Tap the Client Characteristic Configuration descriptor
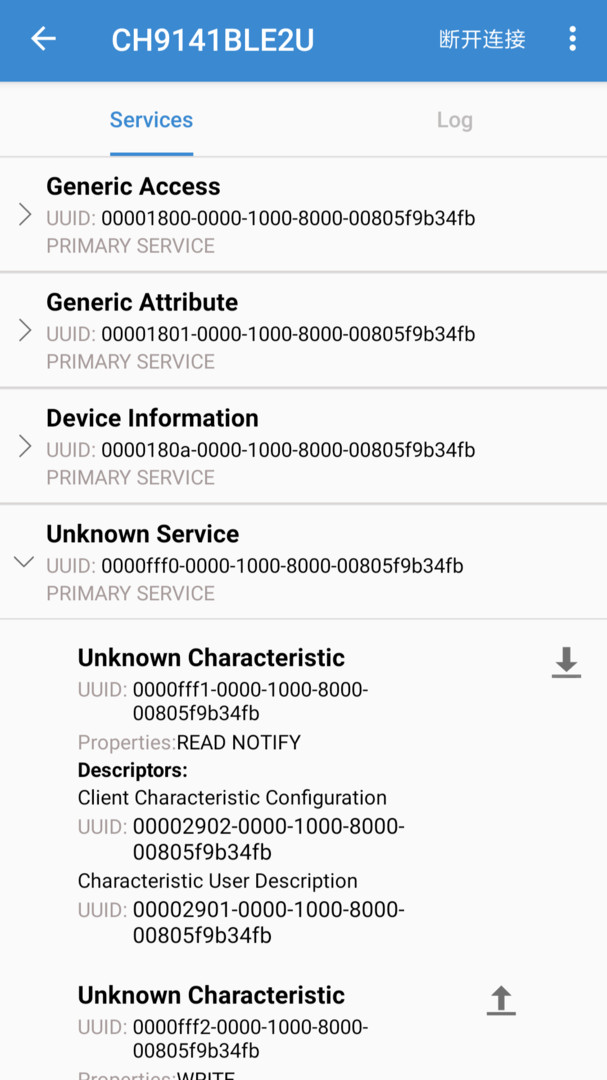This screenshot has width=607, height=1080. (232, 798)
